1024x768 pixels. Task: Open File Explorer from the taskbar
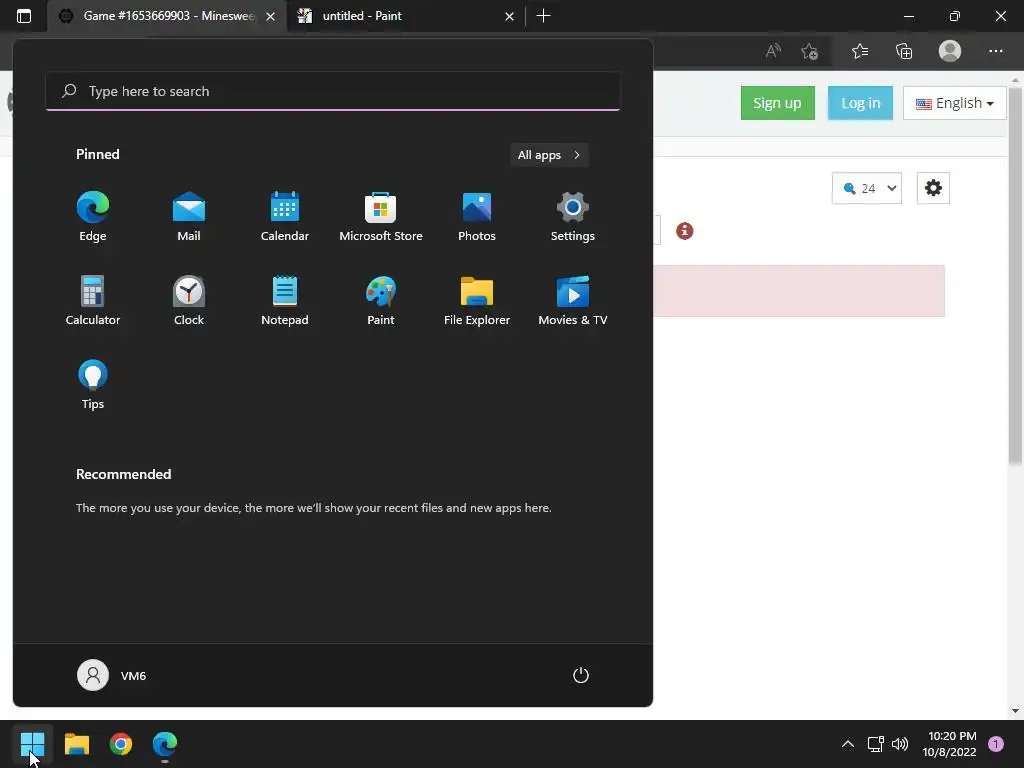pyautogui.click(x=77, y=744)
